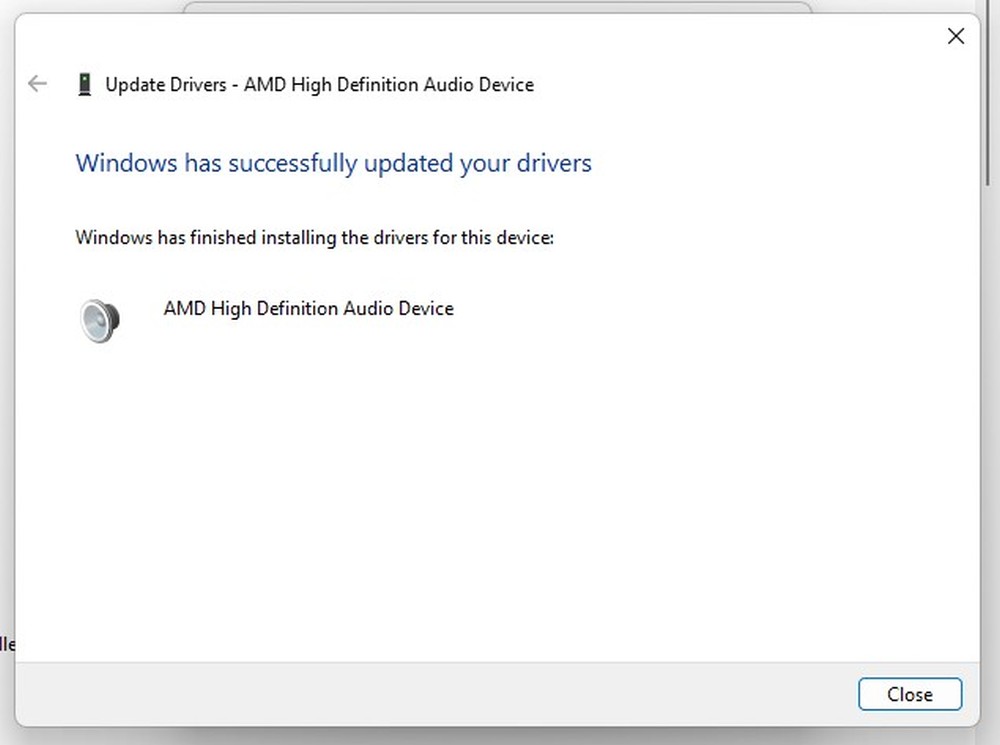Image resolution: width=1000 pixels, height=745 pixels.
Task: Click the 'Windows has successfully updated your drivers' heading
Action: 334,163
